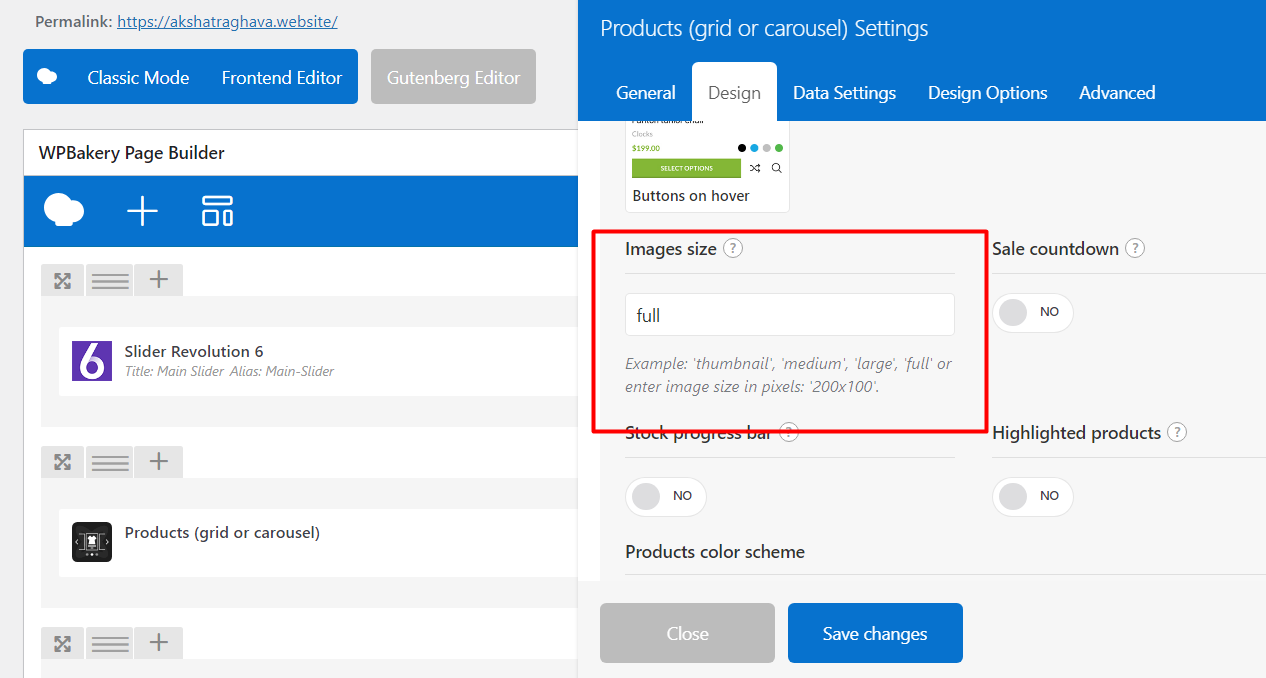Click the Main Slider title alias text

coord(229,371)
